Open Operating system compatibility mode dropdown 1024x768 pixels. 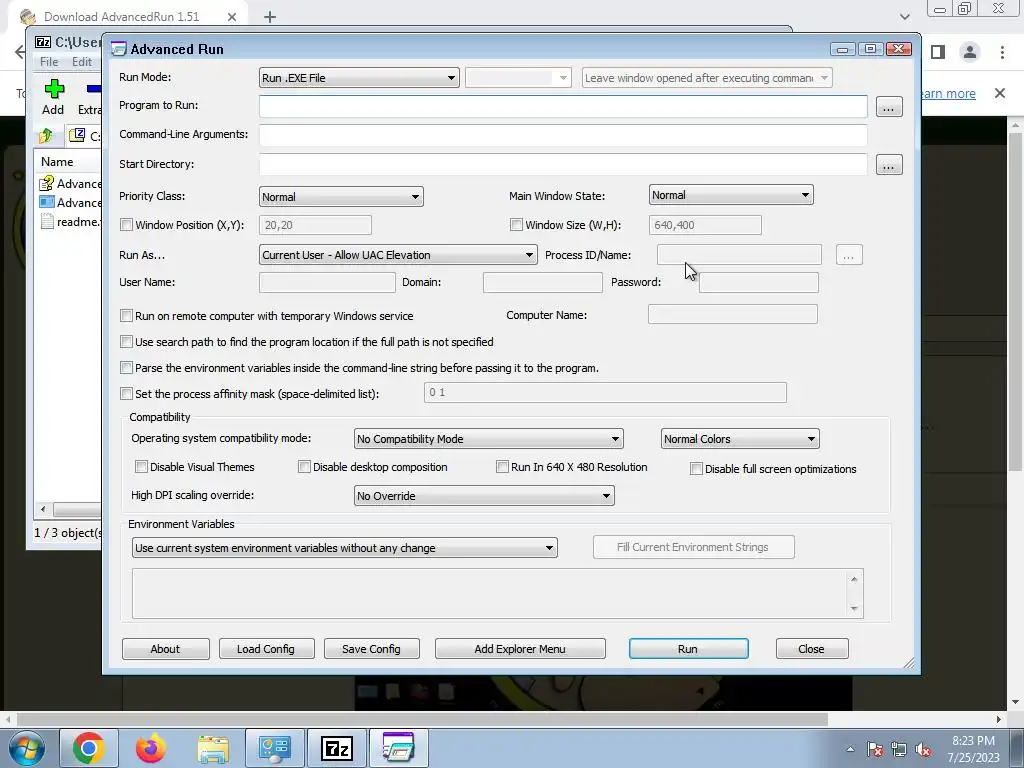point(488,439)
